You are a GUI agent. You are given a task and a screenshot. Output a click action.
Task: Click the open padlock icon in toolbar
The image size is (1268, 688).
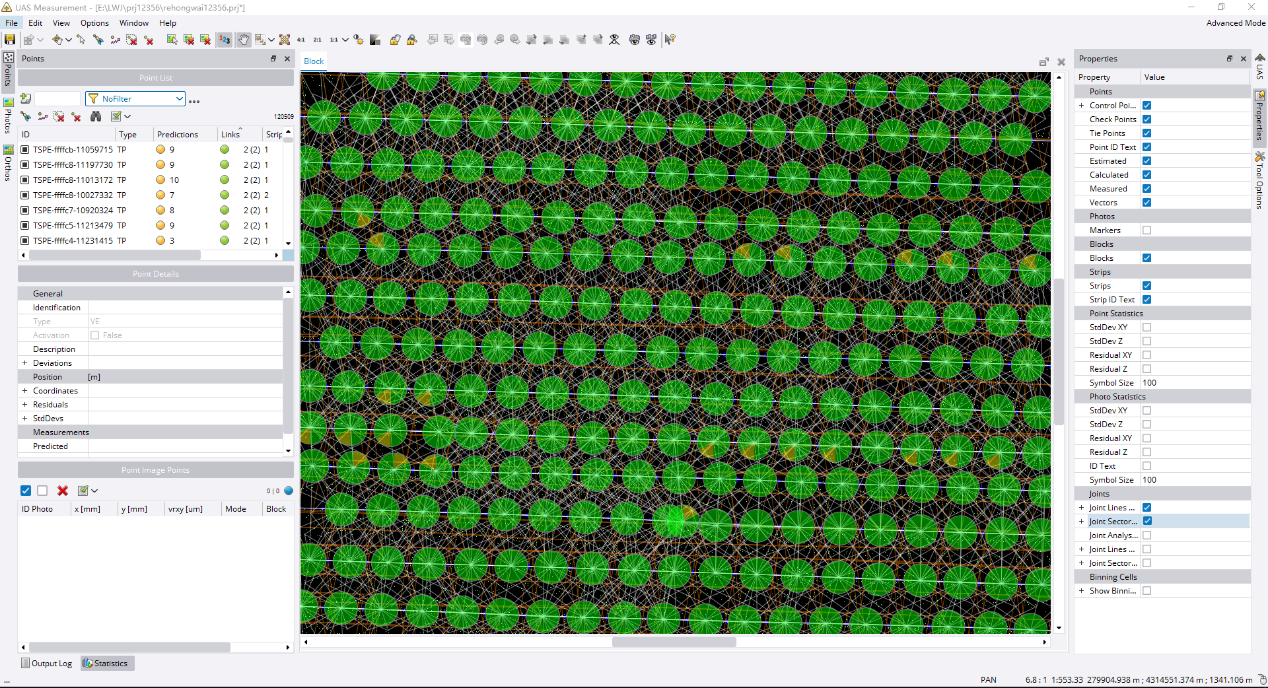coord(395,40)
